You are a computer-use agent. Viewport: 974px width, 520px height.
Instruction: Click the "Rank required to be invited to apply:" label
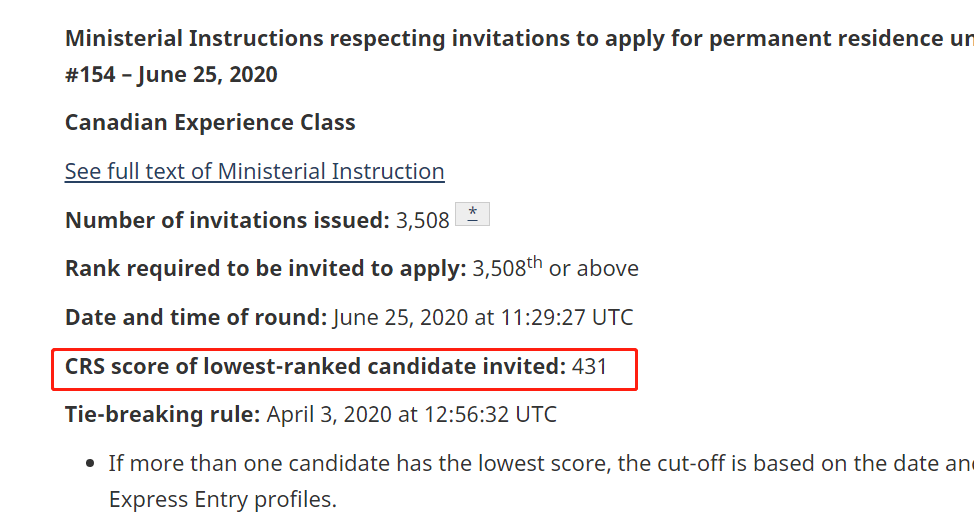pyautogui.click(x=265, y=269)
